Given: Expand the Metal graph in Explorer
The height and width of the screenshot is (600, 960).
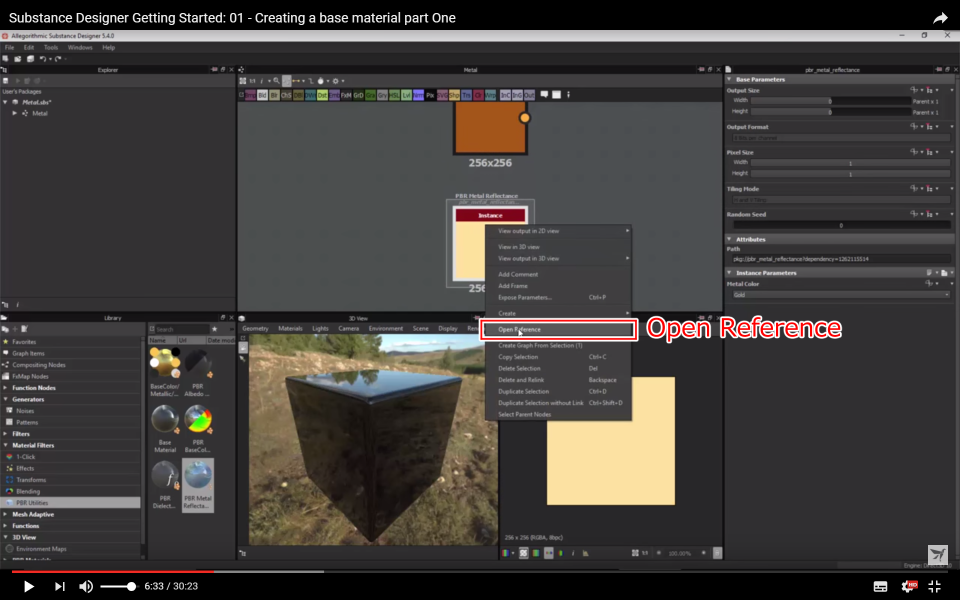Looking at the screenshot, I should (15, 113).
